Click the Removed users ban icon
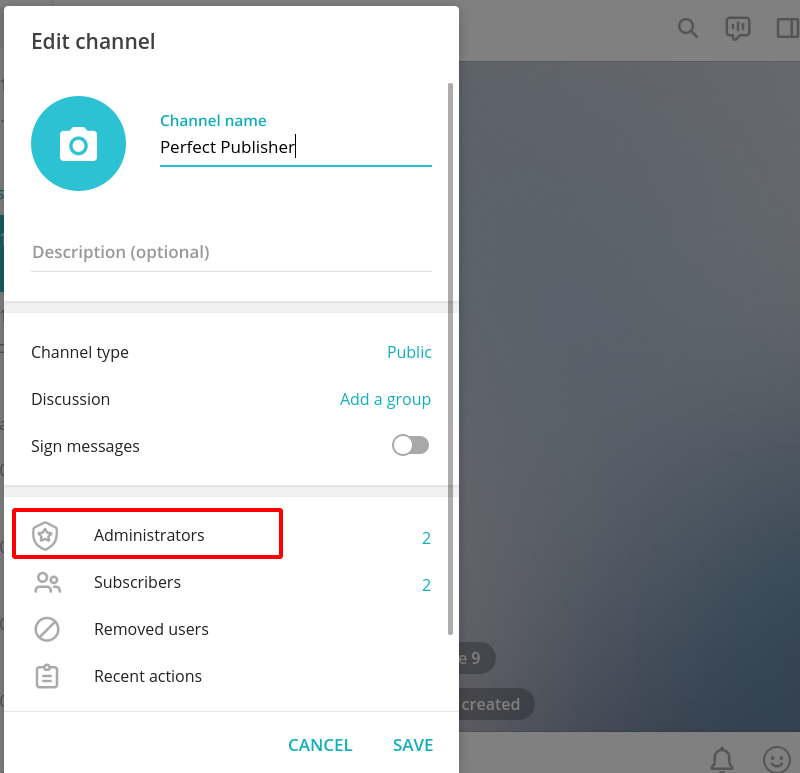Screen dimensions: 800x773 47,629
